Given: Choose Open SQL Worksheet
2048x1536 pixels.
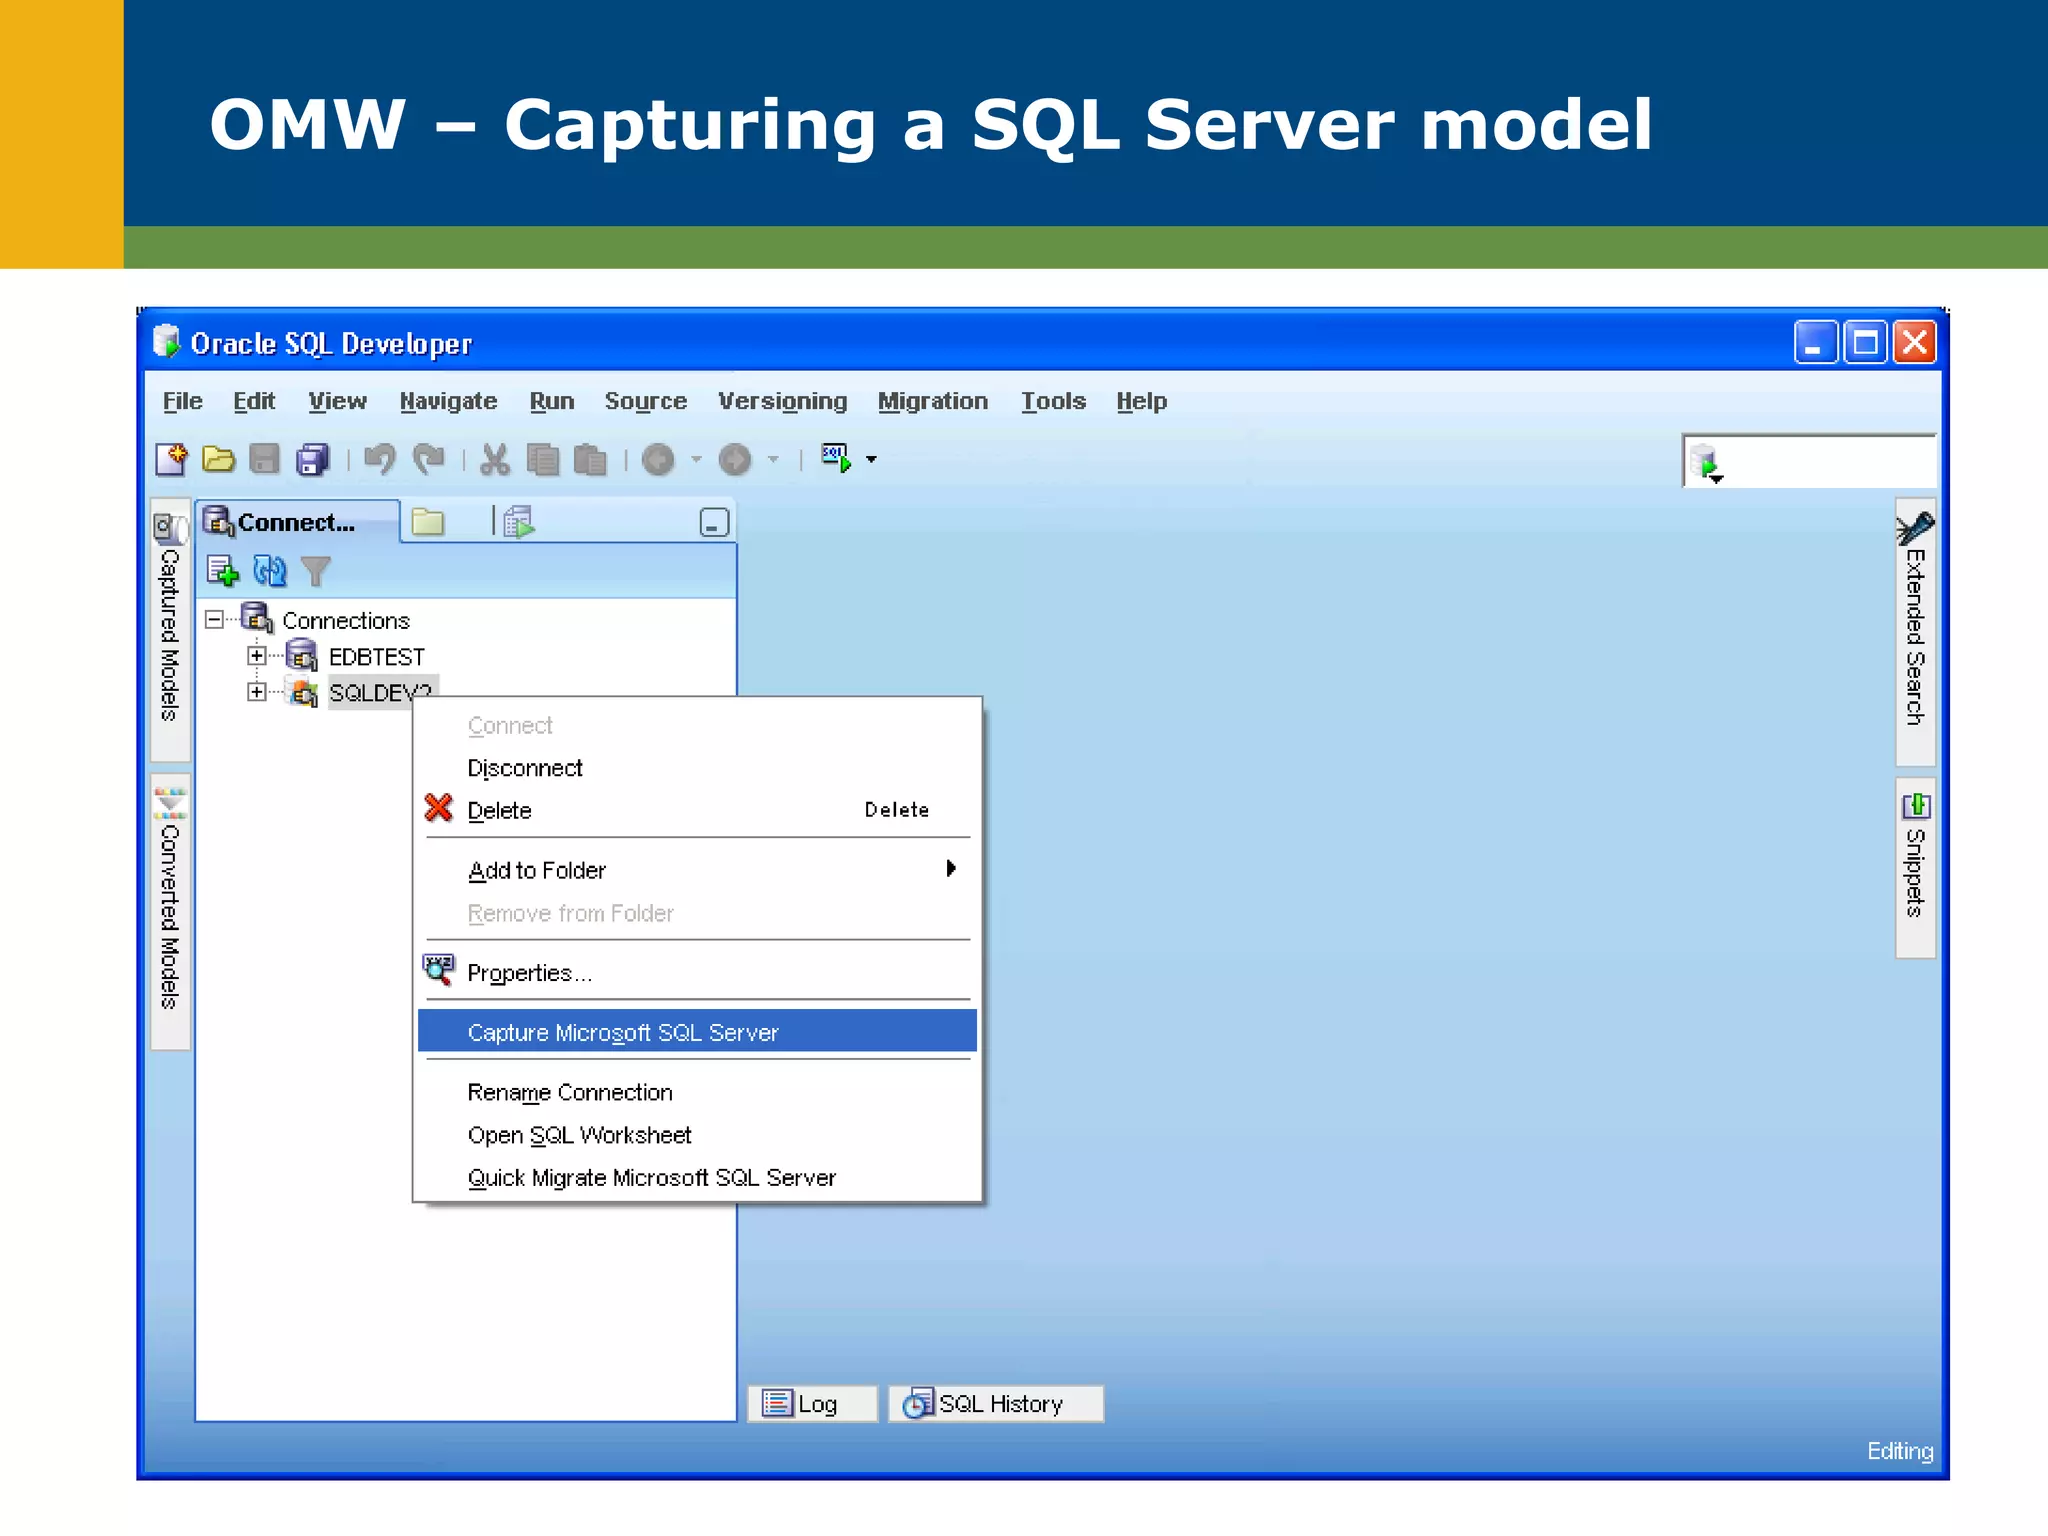Looking at the screenshot, I should point(697,1135).
